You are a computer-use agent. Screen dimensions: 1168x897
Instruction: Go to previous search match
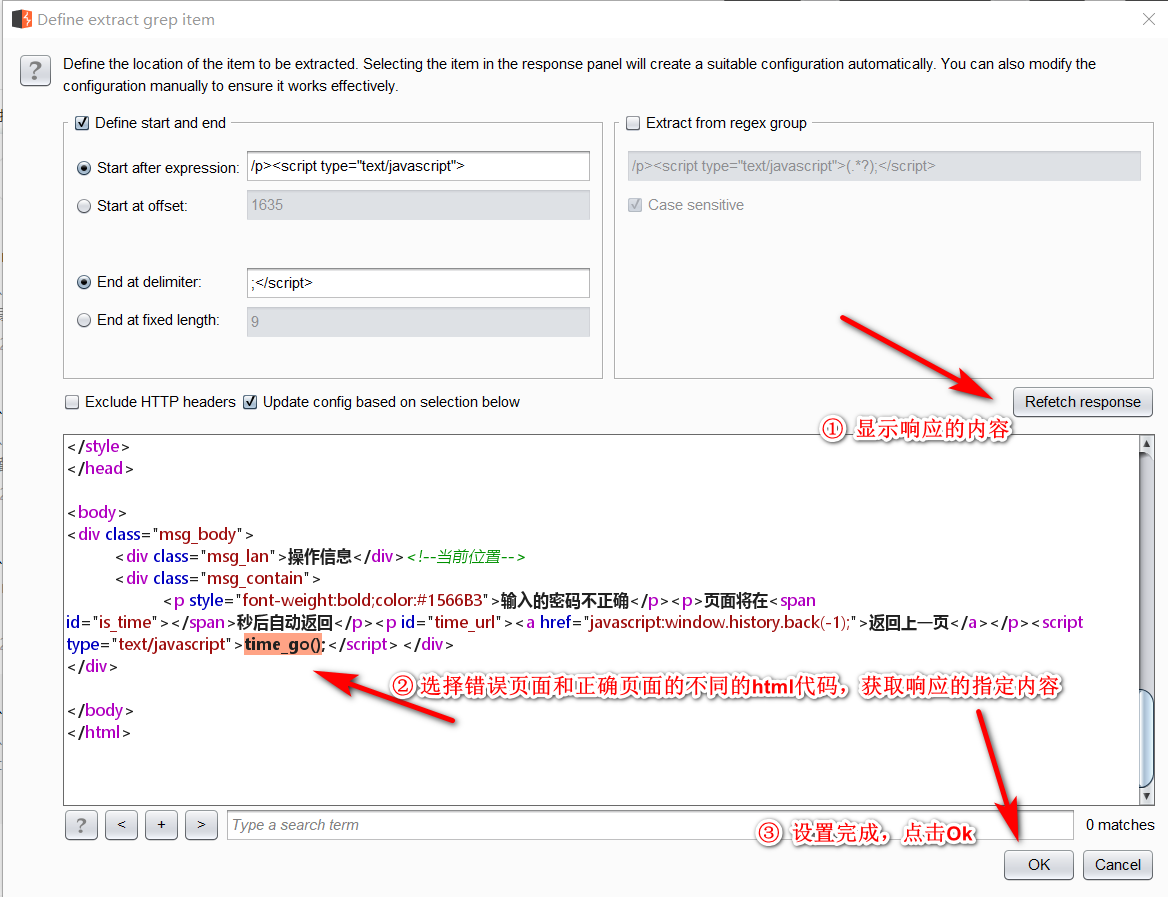tap(121, 825)
